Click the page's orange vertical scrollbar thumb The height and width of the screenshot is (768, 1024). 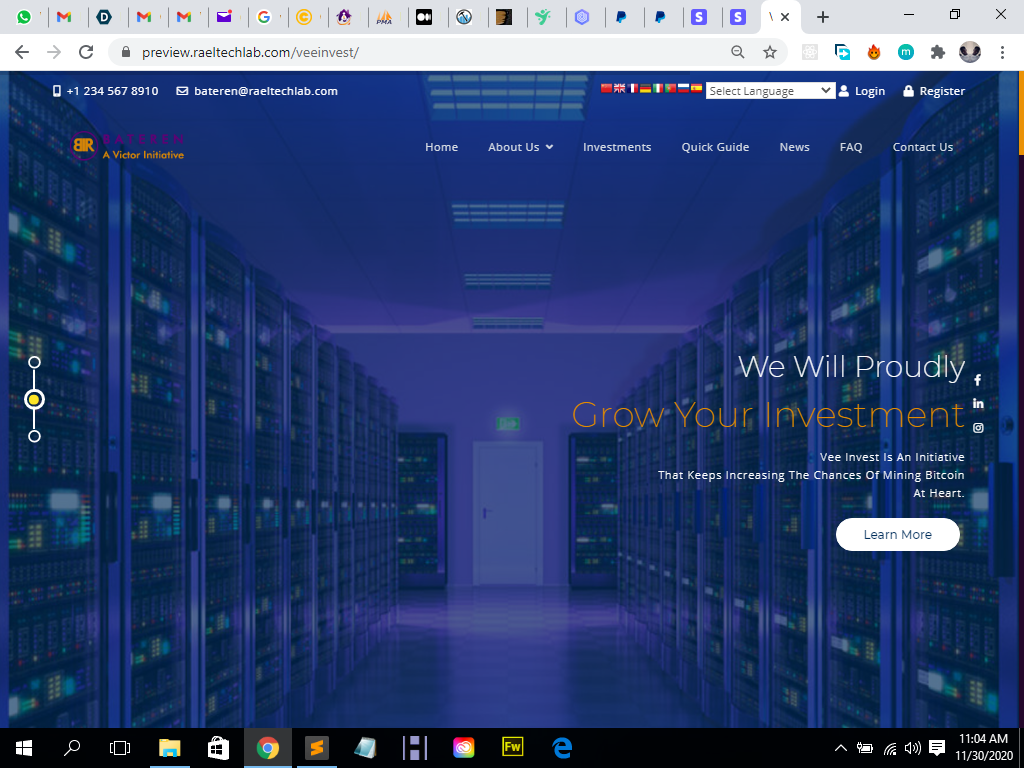1021,114
